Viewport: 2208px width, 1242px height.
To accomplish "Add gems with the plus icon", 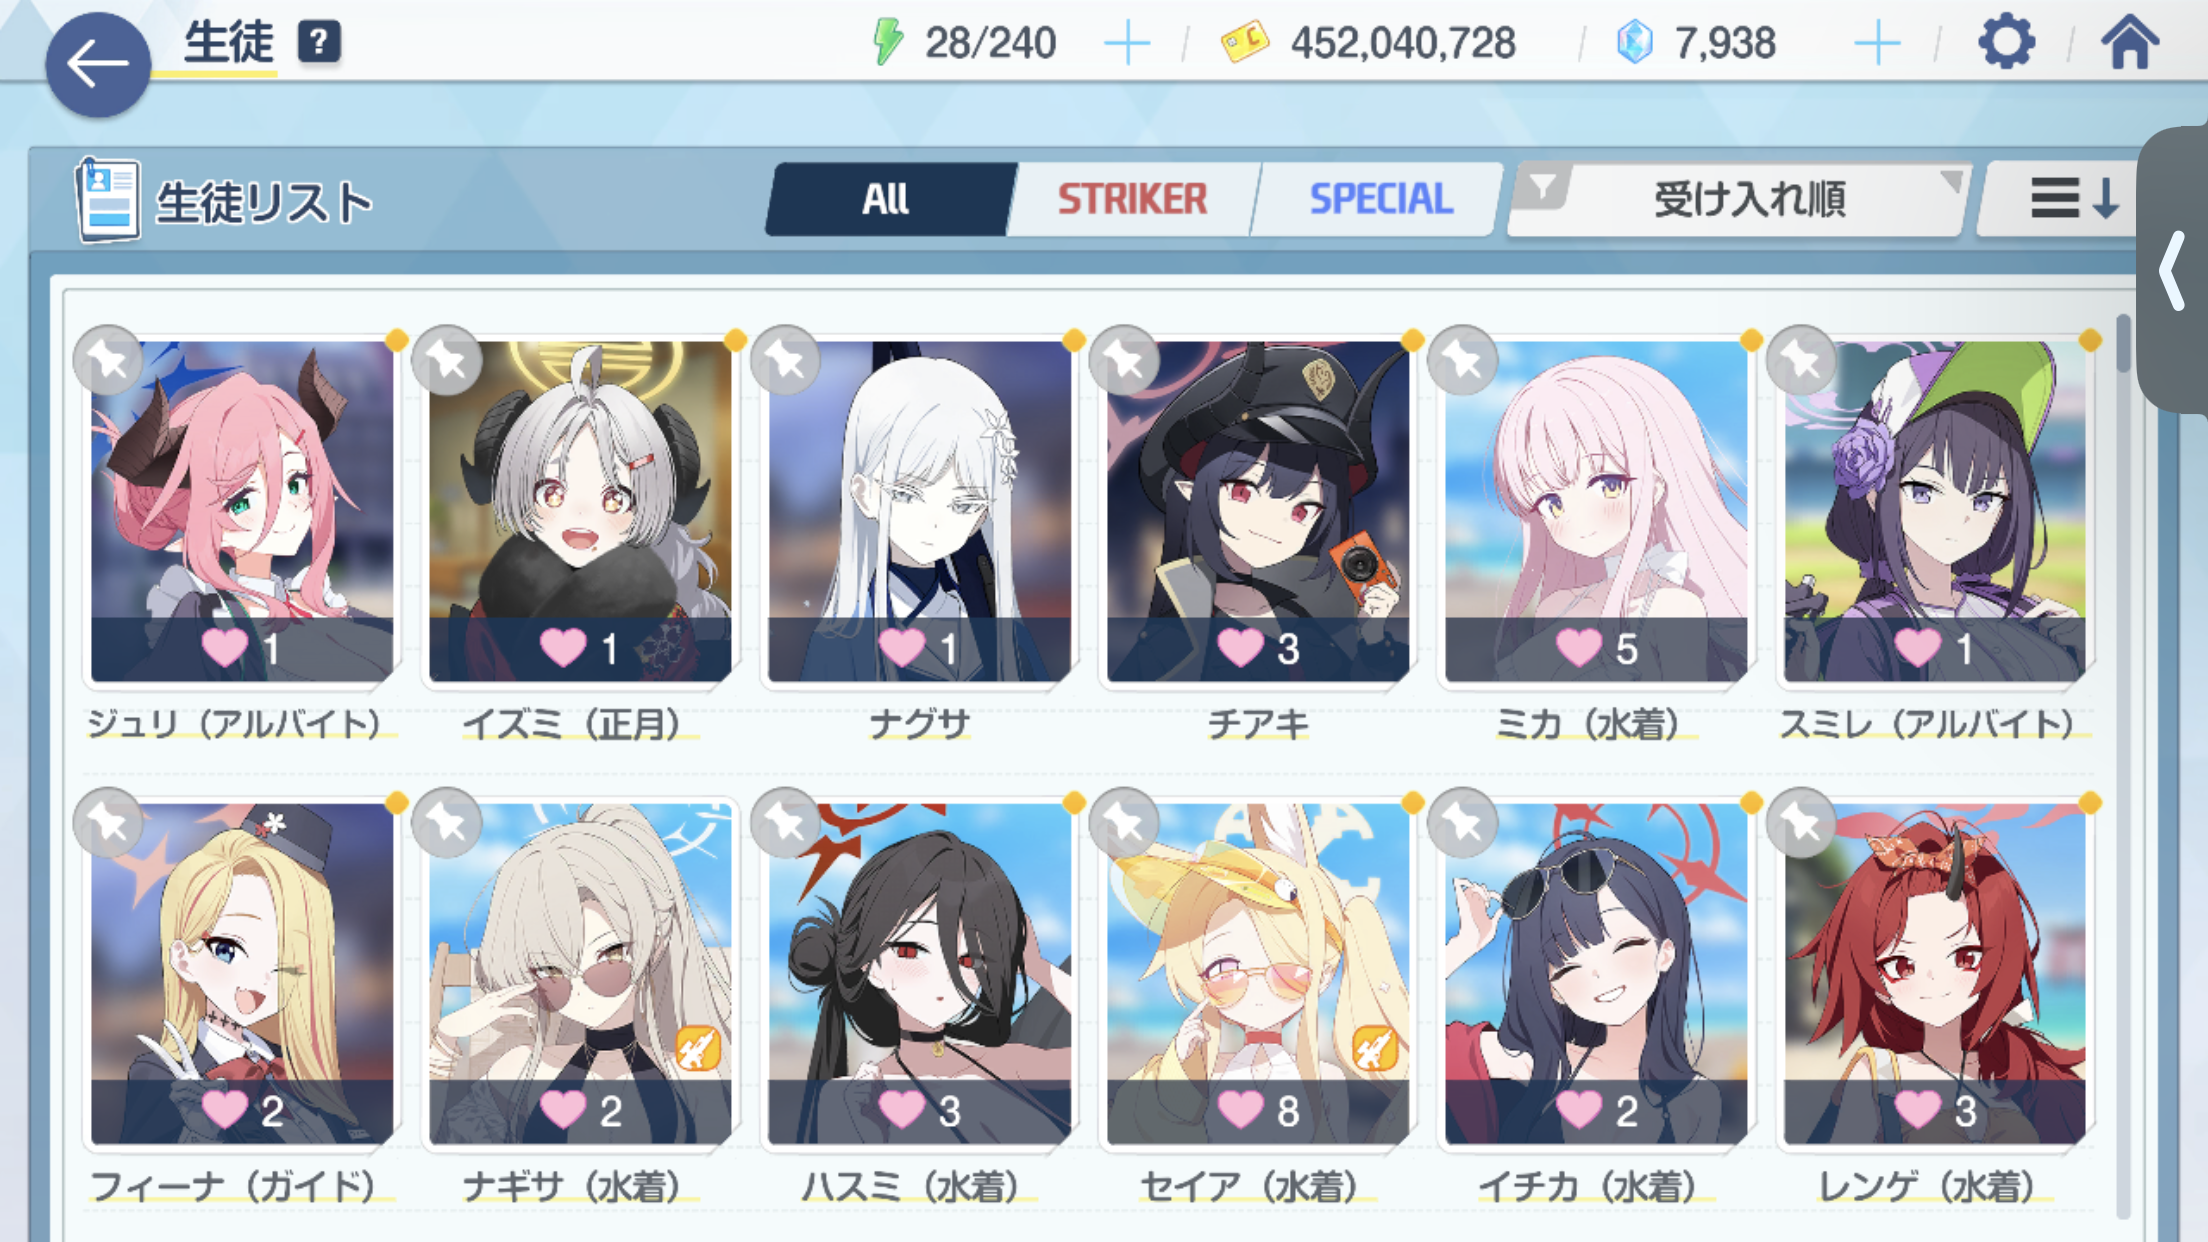I will pos(1877,43).
